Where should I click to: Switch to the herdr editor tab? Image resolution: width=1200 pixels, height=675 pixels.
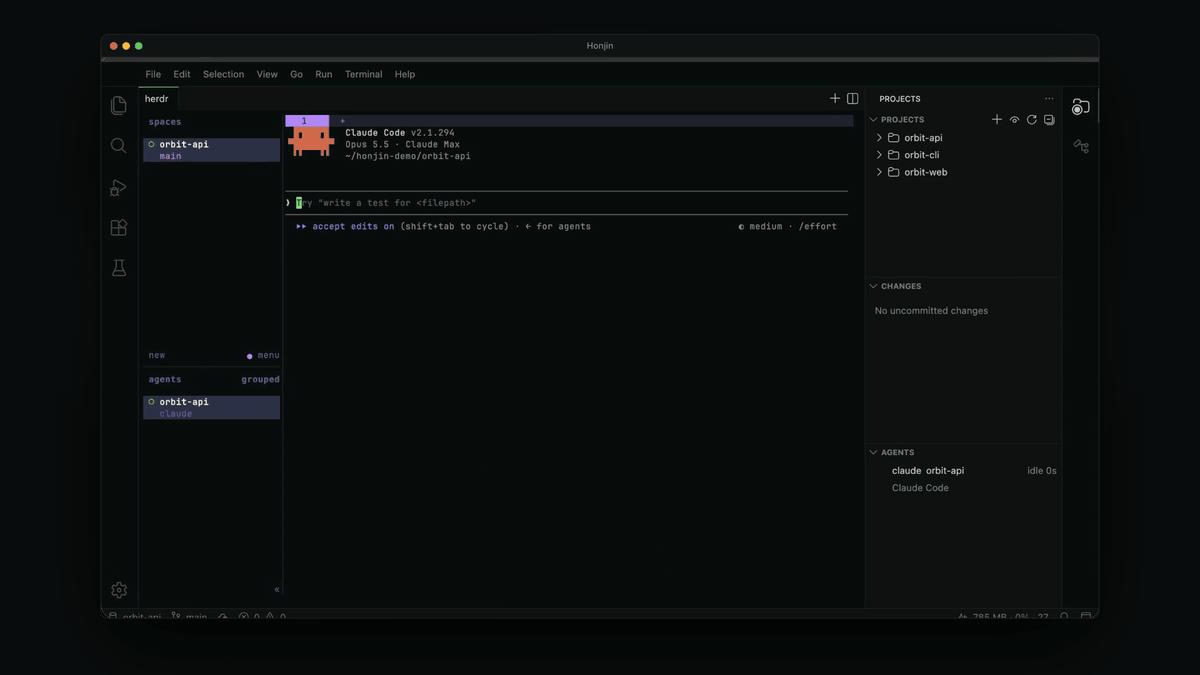pyautogui.click(x=157, y=99)
